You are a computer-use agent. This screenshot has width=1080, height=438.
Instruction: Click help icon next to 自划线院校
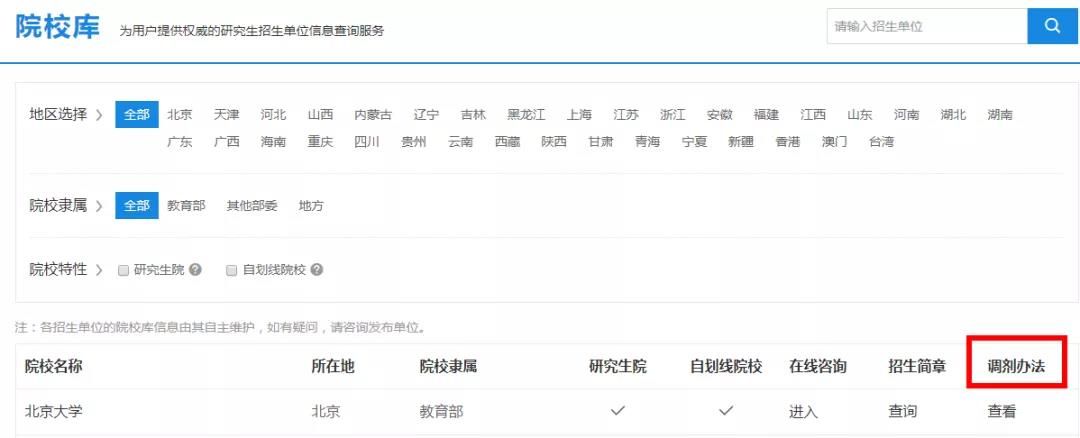[x=317, y=270]
